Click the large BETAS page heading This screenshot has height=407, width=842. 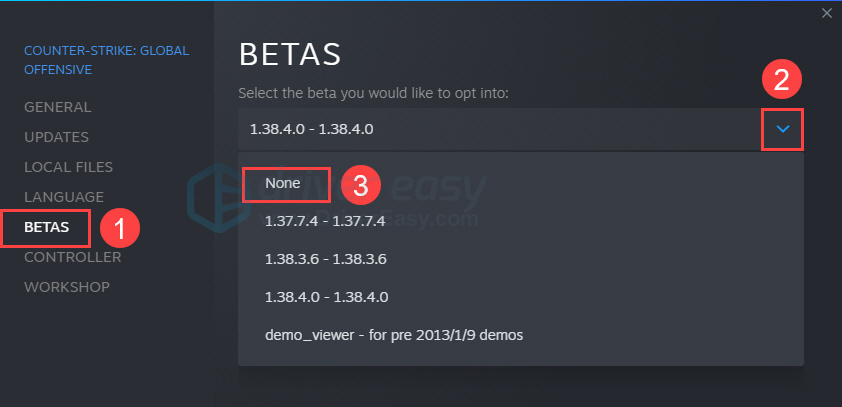pyautogui.click(x=290, y=54)
